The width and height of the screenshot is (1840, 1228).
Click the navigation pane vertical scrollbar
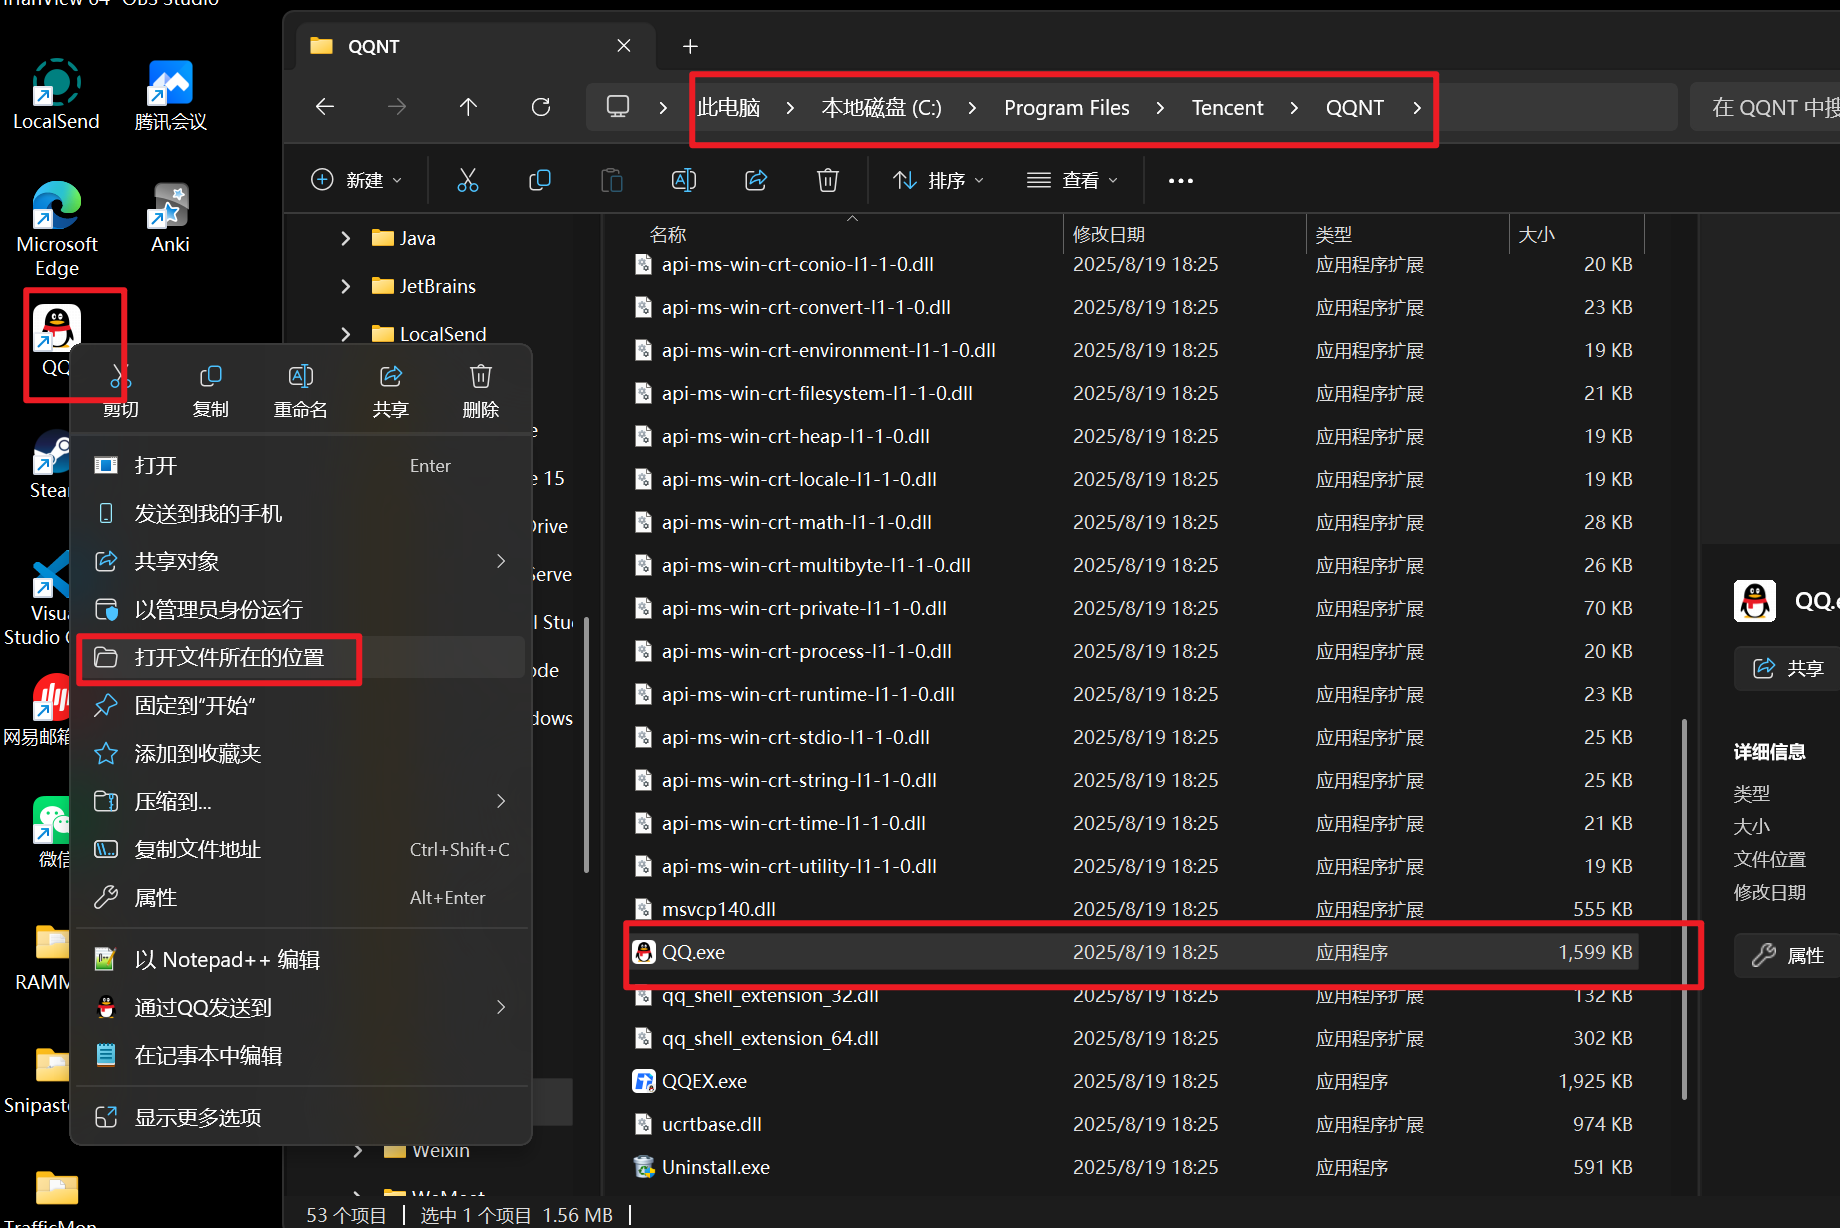click(x=586, y=745)
